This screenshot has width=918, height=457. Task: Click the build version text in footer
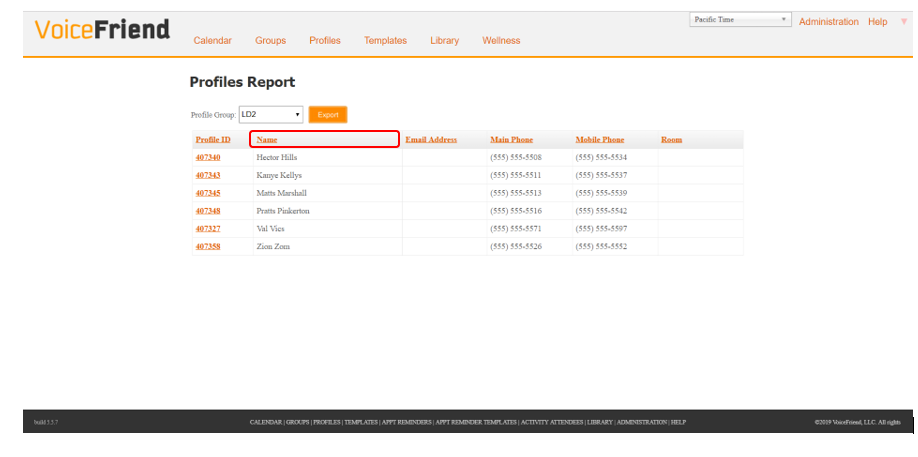tap(46, 422)
